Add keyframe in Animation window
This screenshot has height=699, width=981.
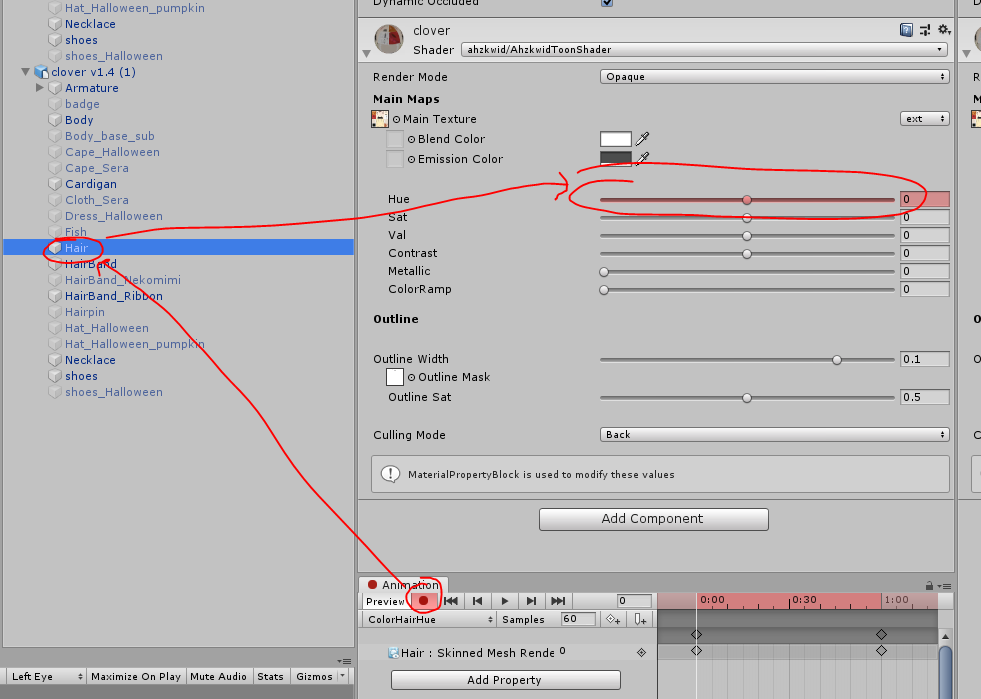pos(613,619)
